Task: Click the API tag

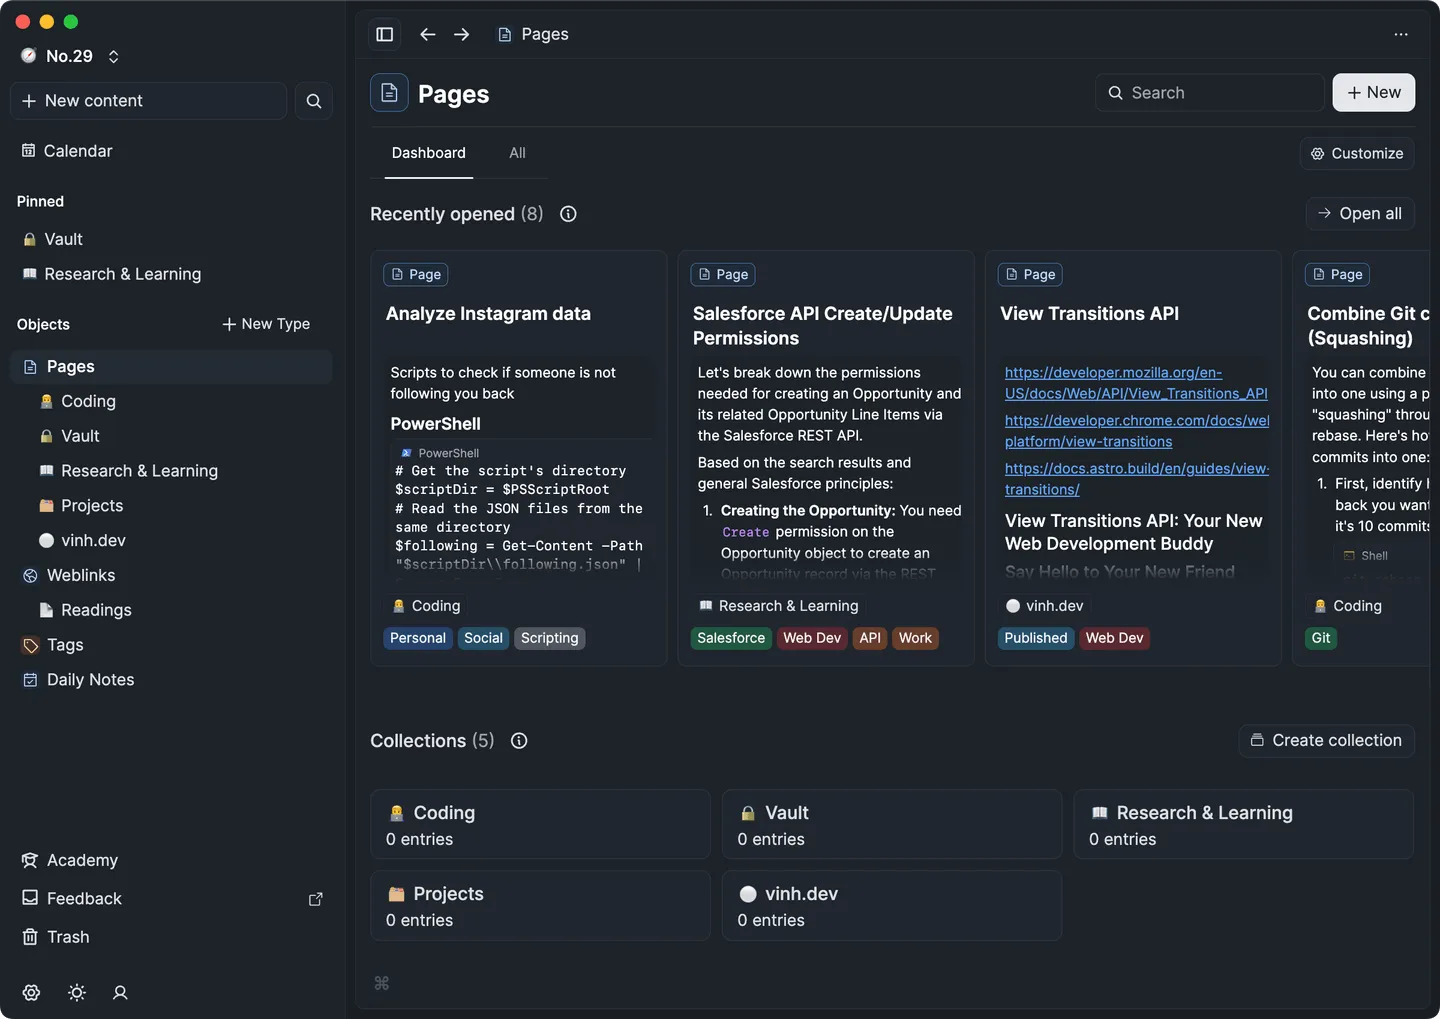Action: pos(870,638)
